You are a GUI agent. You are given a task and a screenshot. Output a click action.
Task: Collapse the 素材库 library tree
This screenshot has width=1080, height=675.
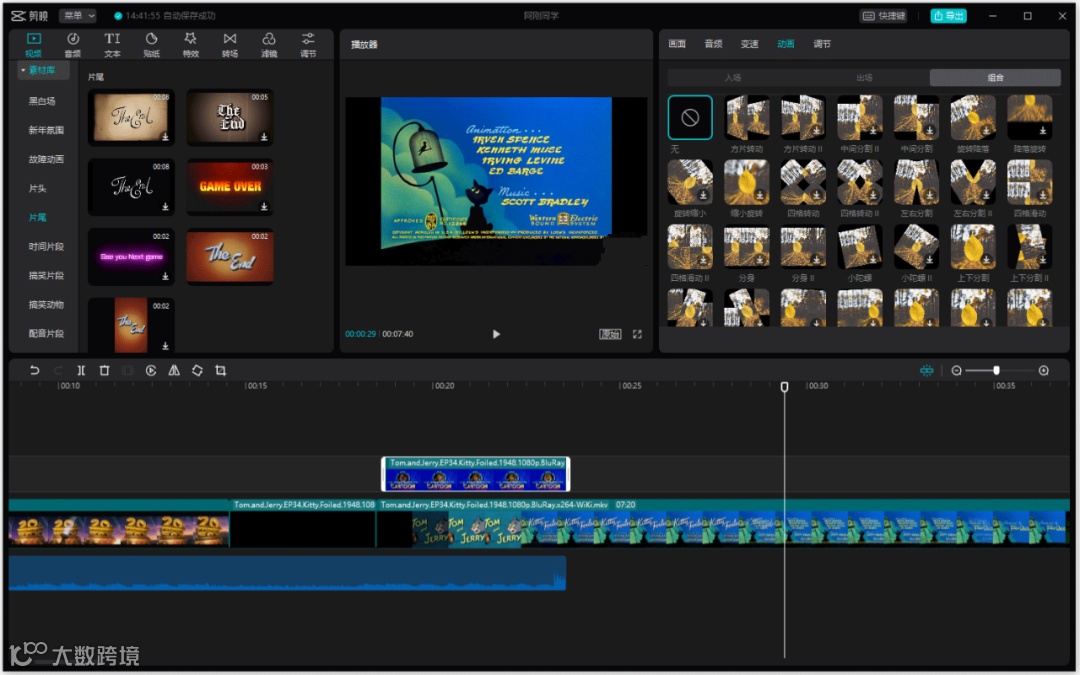[x=23, y=70]
